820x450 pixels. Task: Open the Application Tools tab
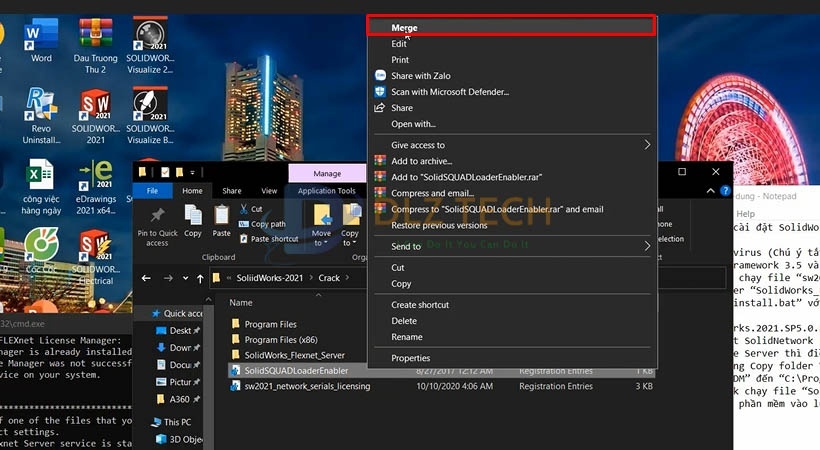327,191
